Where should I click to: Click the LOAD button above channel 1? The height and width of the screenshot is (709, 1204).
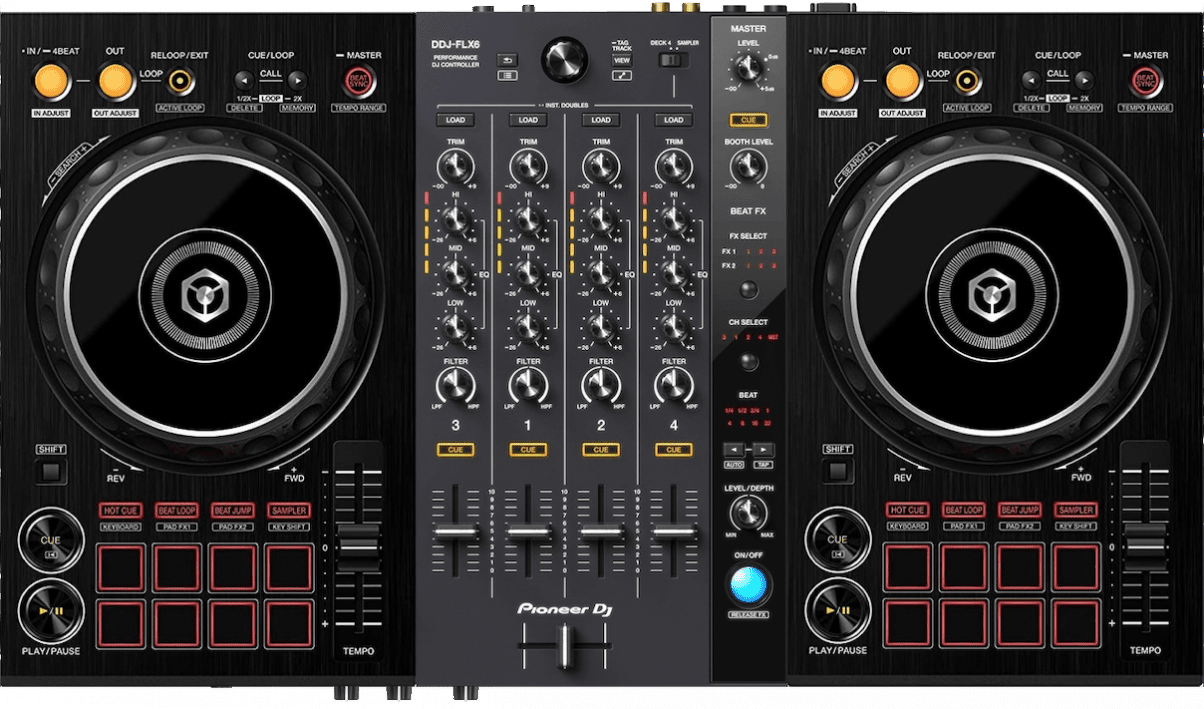tap(527, 120)
